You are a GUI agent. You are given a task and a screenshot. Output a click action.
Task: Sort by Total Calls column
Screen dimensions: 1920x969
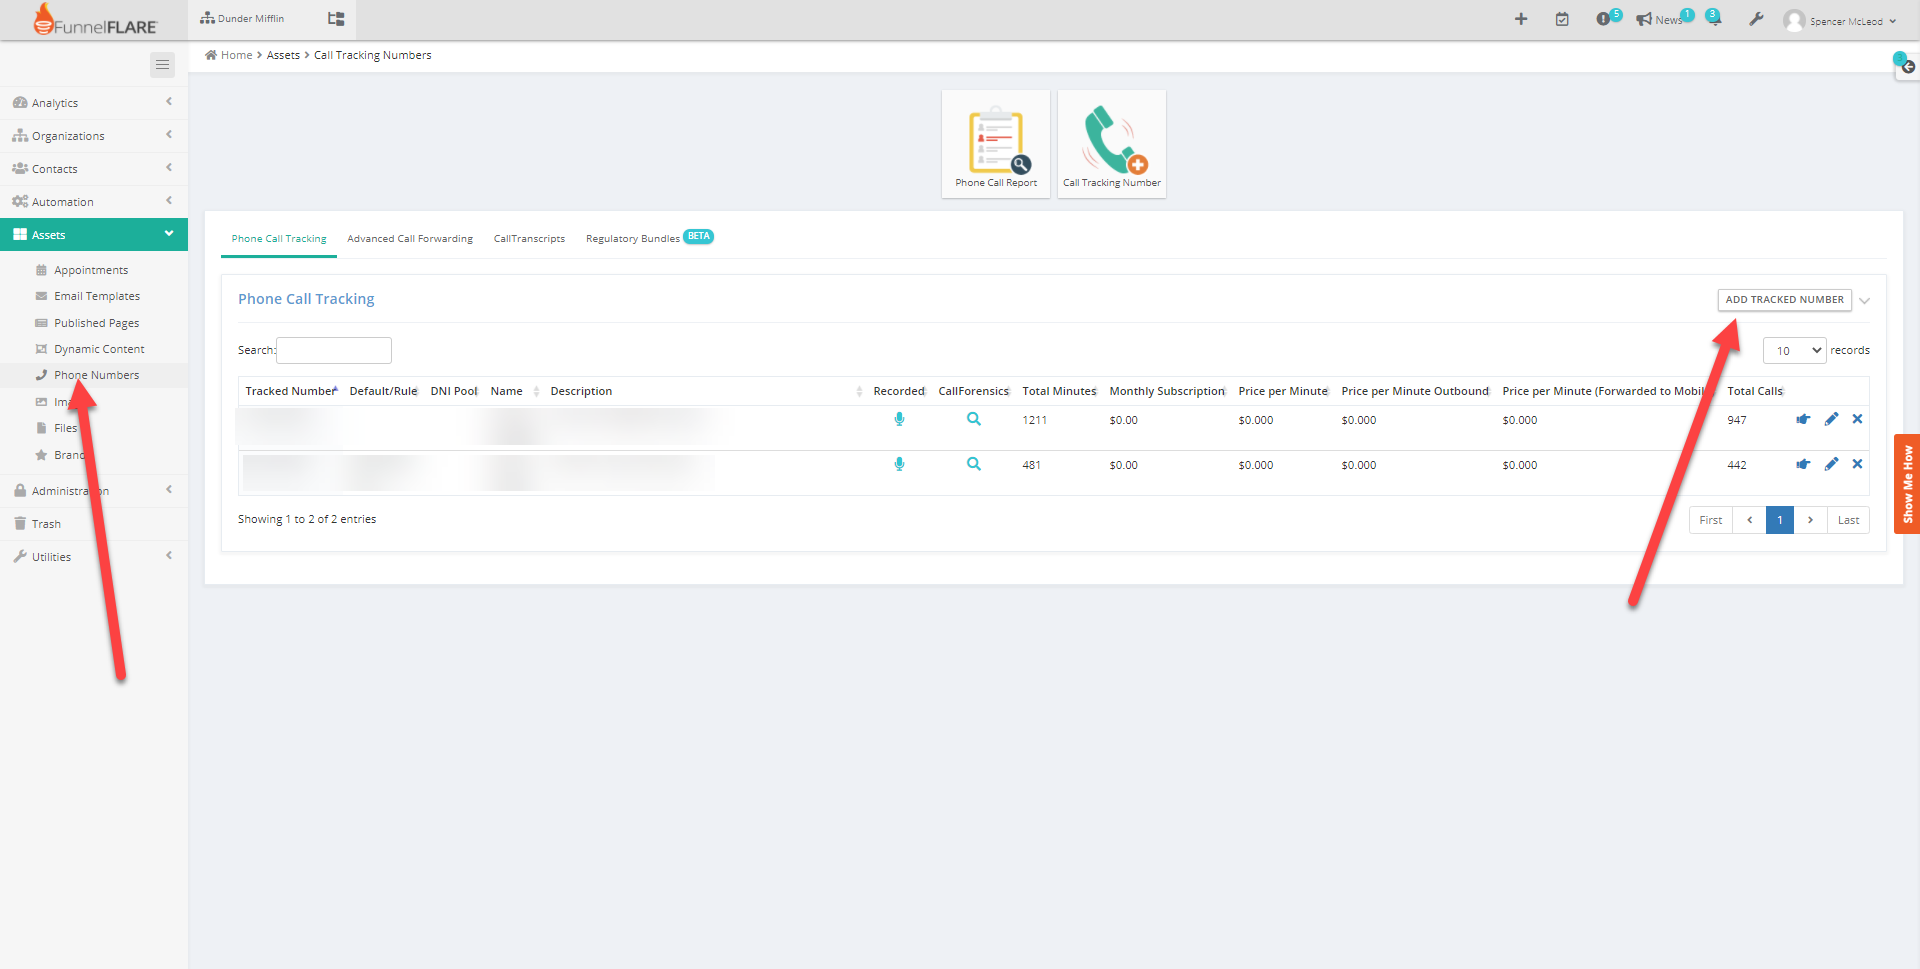(1755, 391)
